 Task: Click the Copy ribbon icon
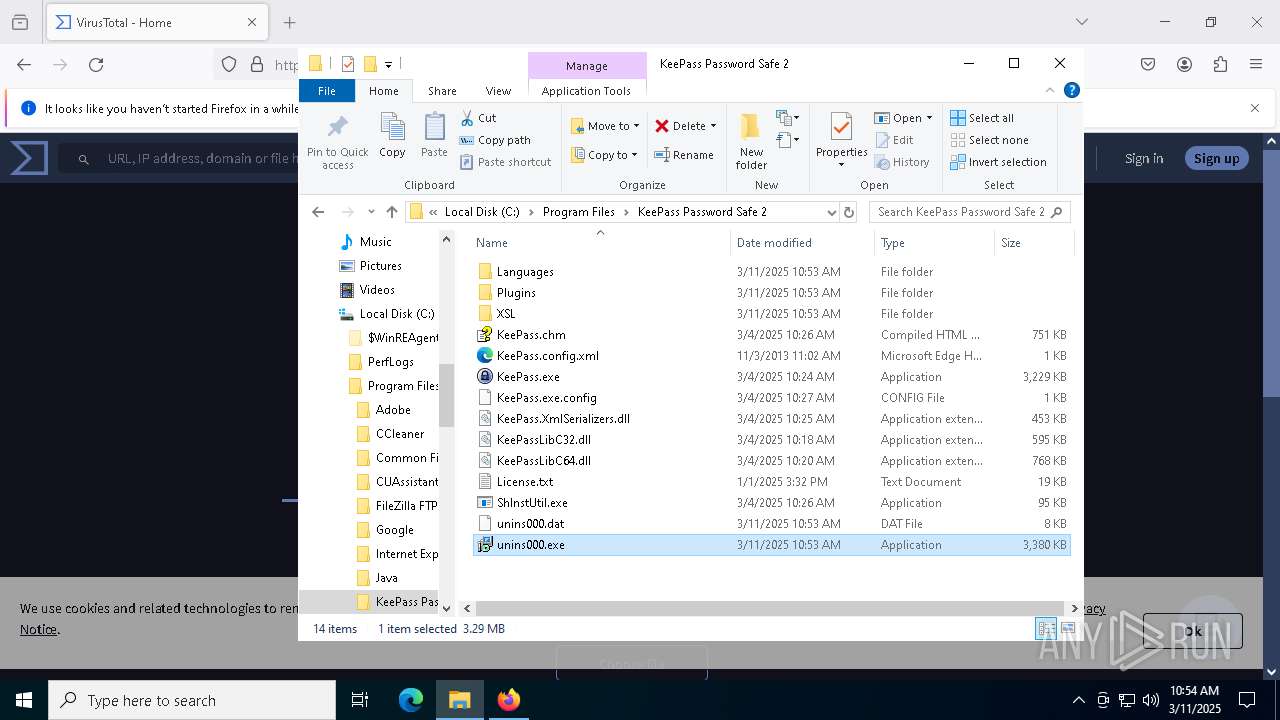(x=392, y=136)
